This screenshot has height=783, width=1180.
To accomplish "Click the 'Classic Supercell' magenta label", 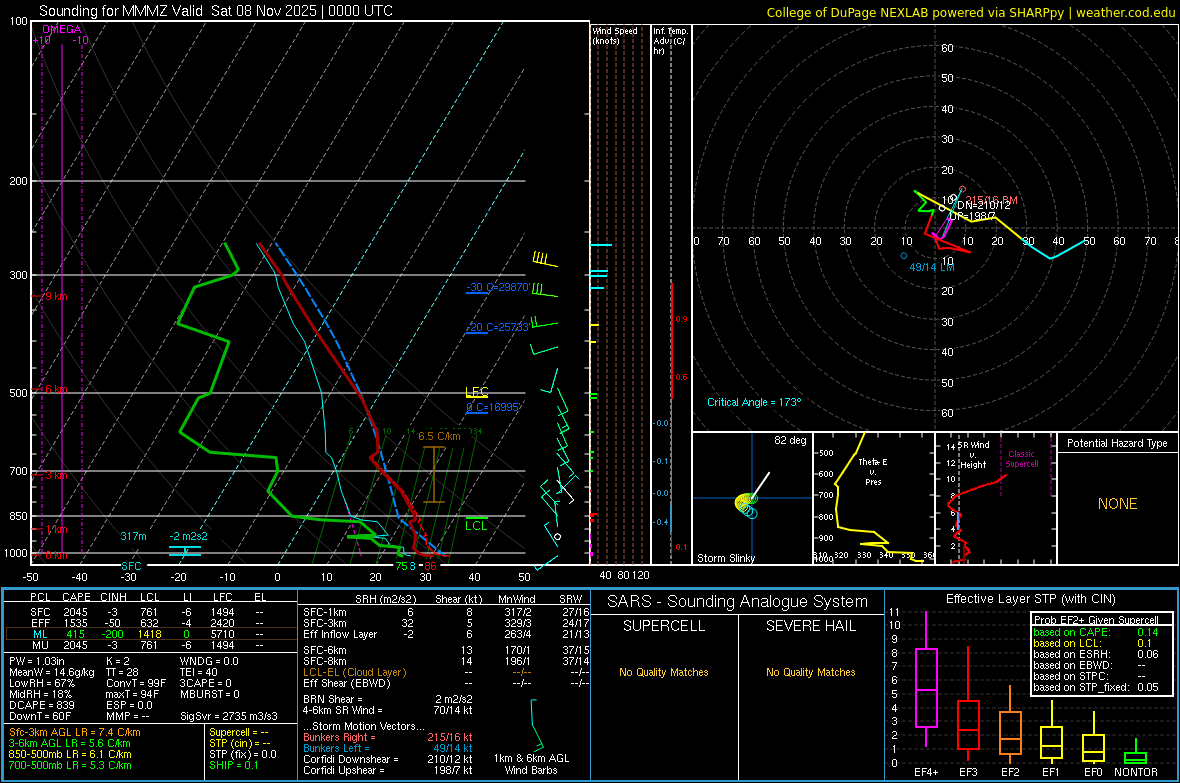I will click(x=1022, y=459).
